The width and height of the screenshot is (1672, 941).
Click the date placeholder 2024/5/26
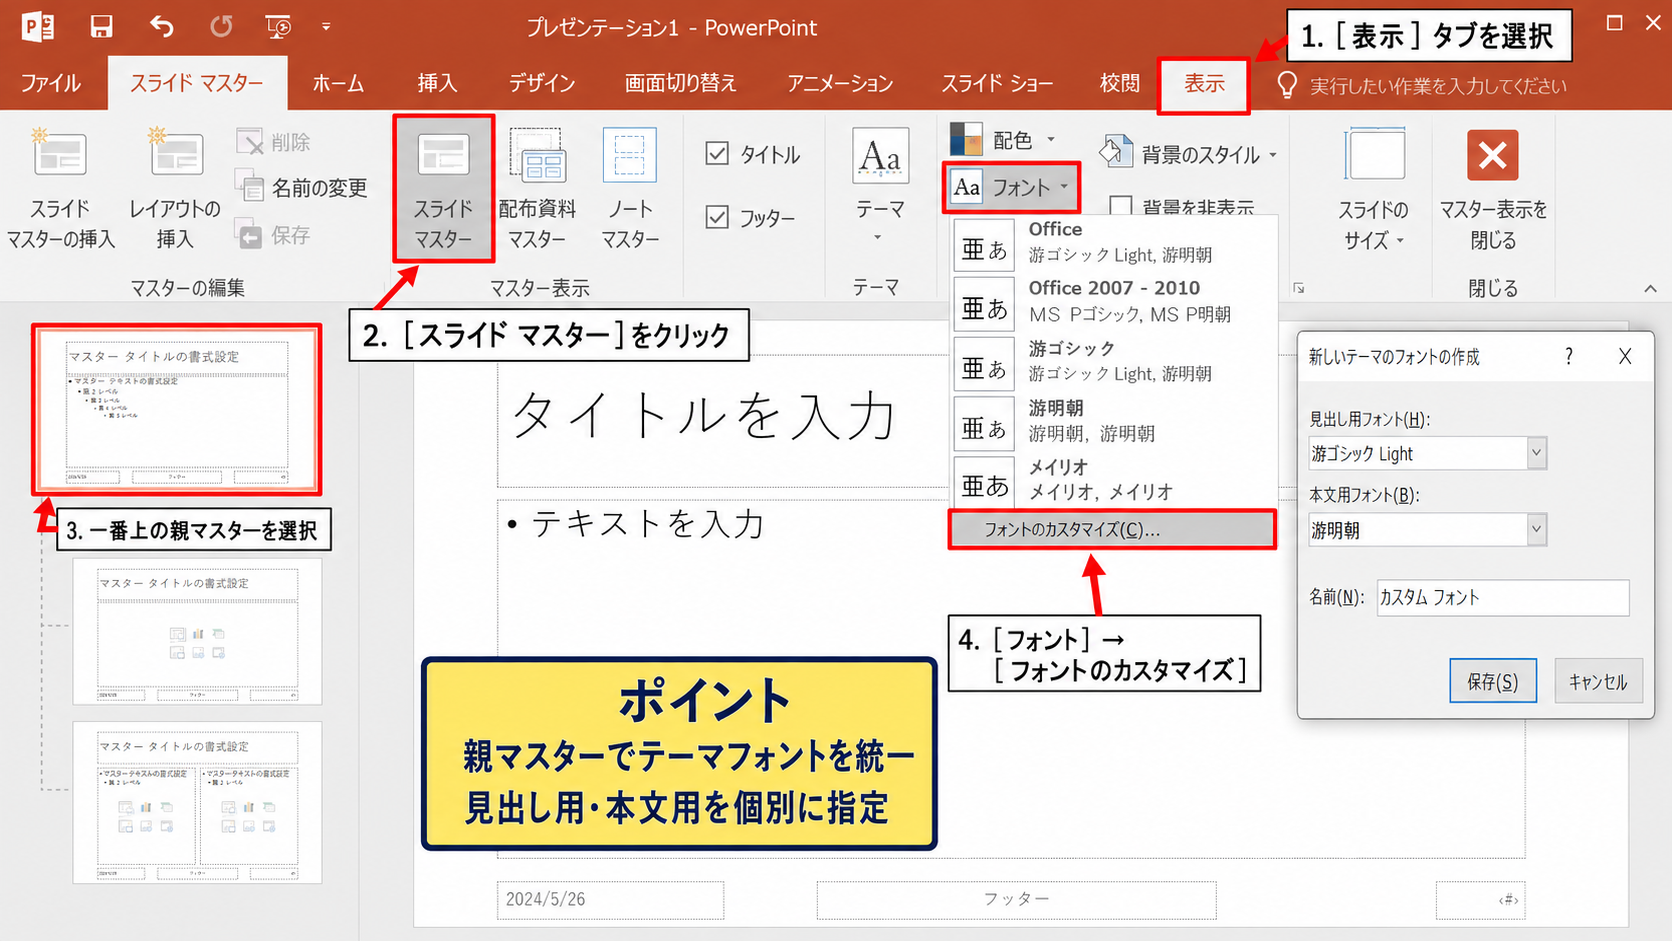pyautogui.click(x=610, y=900)
